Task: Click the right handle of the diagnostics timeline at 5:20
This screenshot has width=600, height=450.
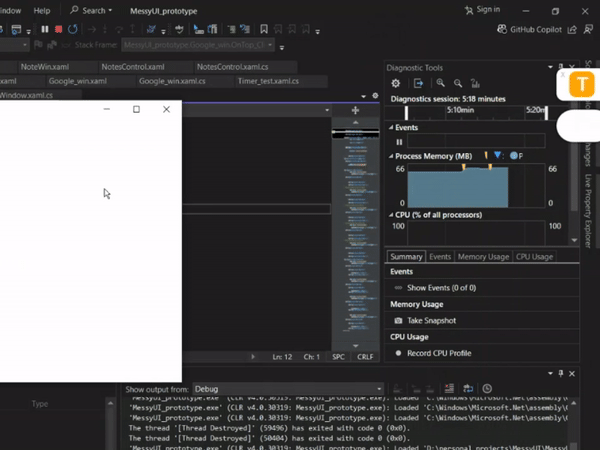Action: click(x=546, y=112)
